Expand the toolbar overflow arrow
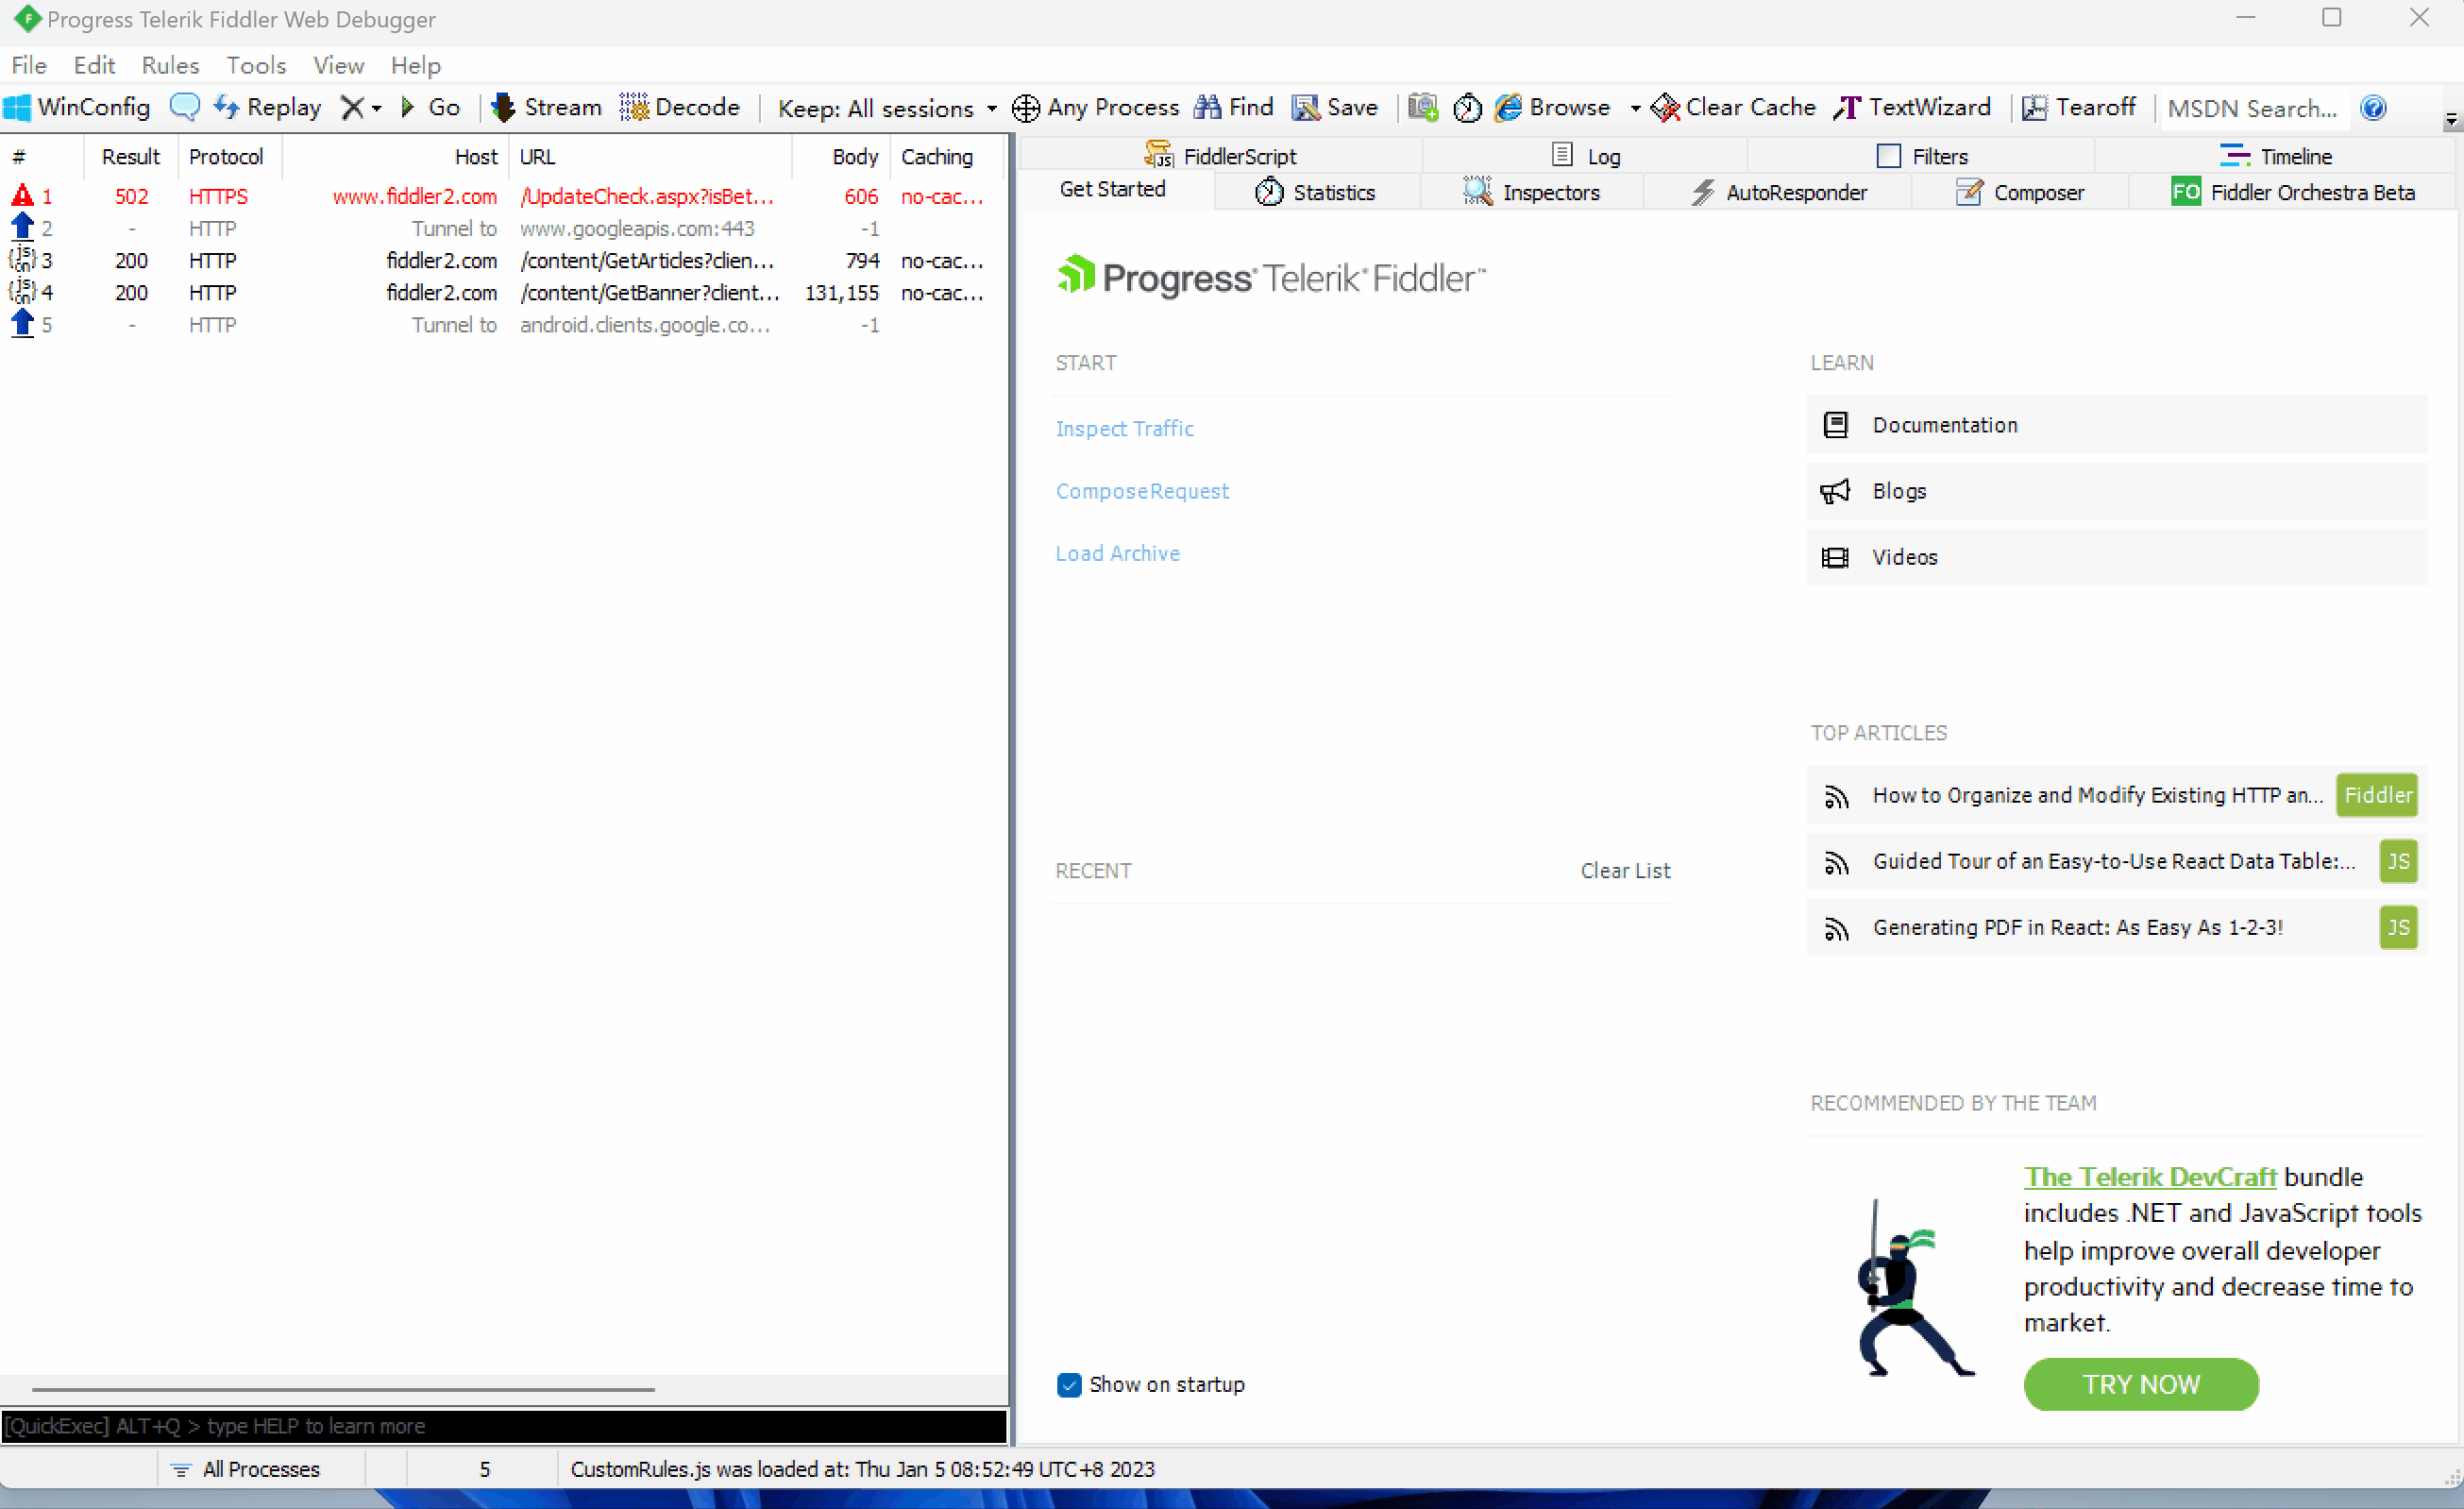 point(2451,120)
